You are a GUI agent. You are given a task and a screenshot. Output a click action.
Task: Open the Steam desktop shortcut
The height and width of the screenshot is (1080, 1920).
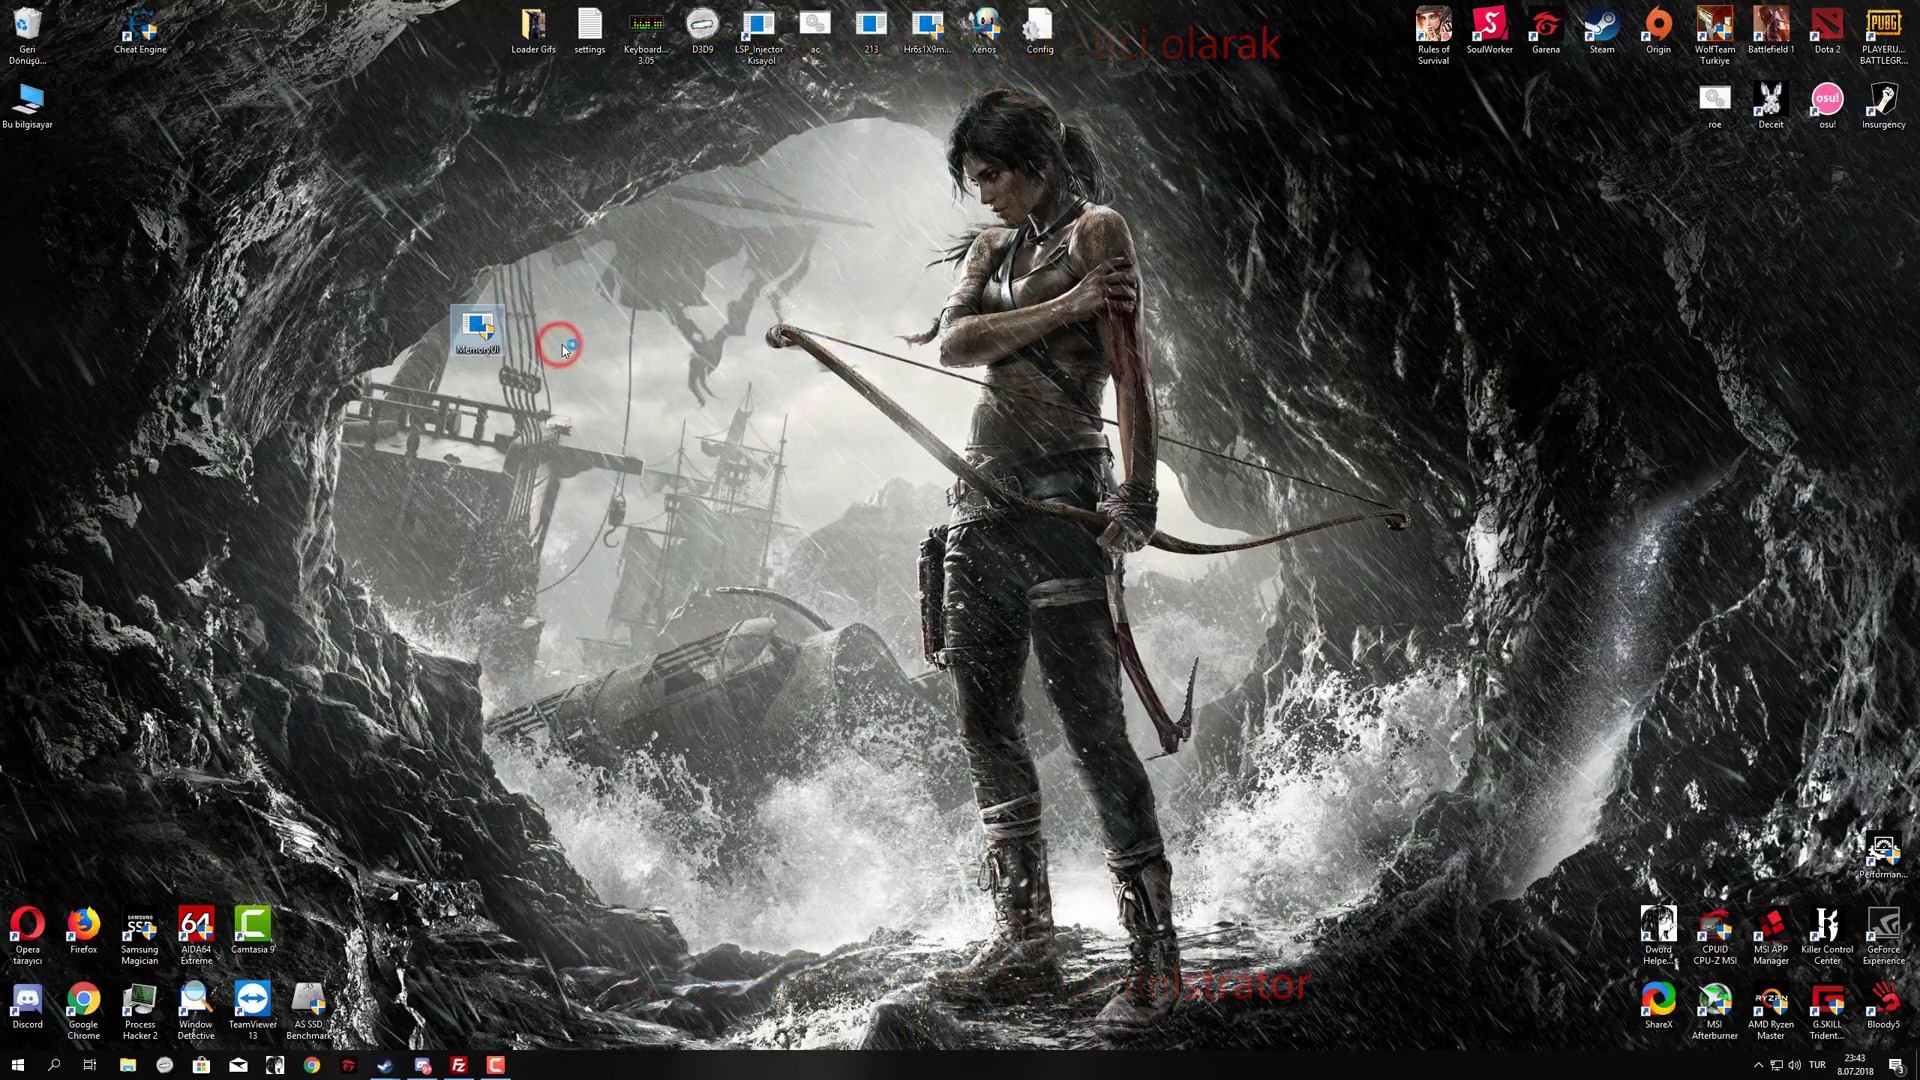(1602, 32)
